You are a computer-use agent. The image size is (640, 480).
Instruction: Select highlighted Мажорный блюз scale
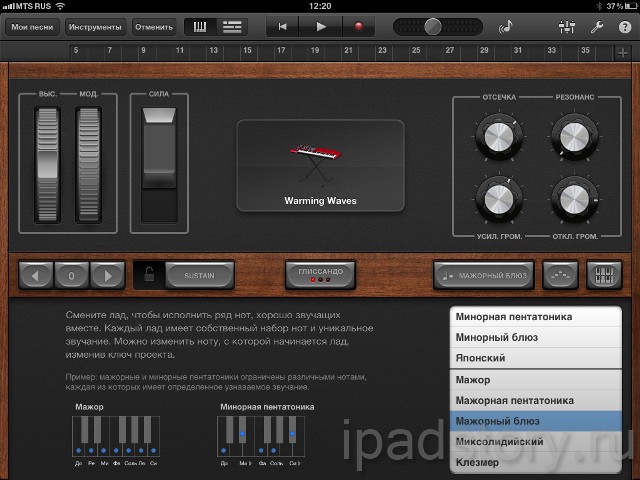(536, 421)
